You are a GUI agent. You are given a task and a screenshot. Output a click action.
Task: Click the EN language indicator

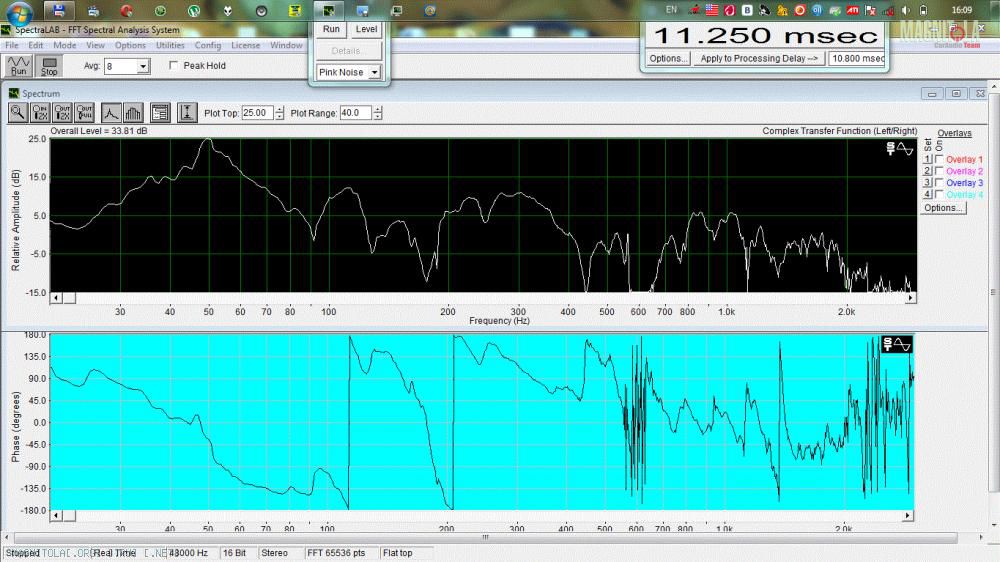pos(671,10)
